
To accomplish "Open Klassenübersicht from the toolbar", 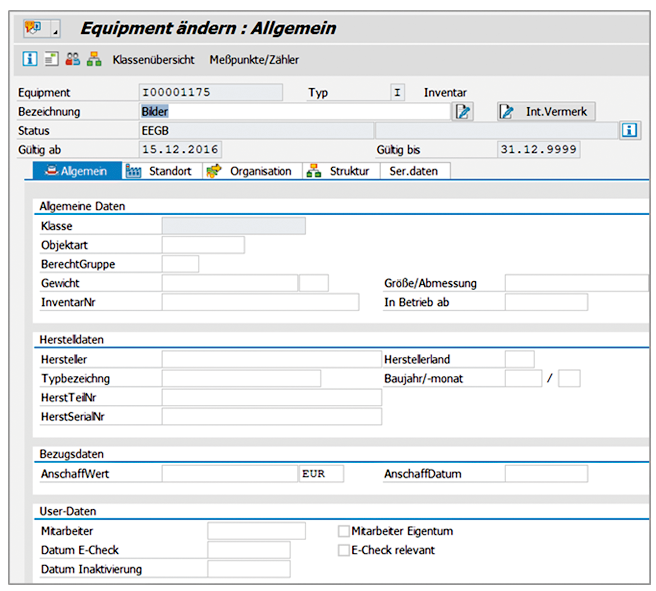I will (x=153, y=60).
